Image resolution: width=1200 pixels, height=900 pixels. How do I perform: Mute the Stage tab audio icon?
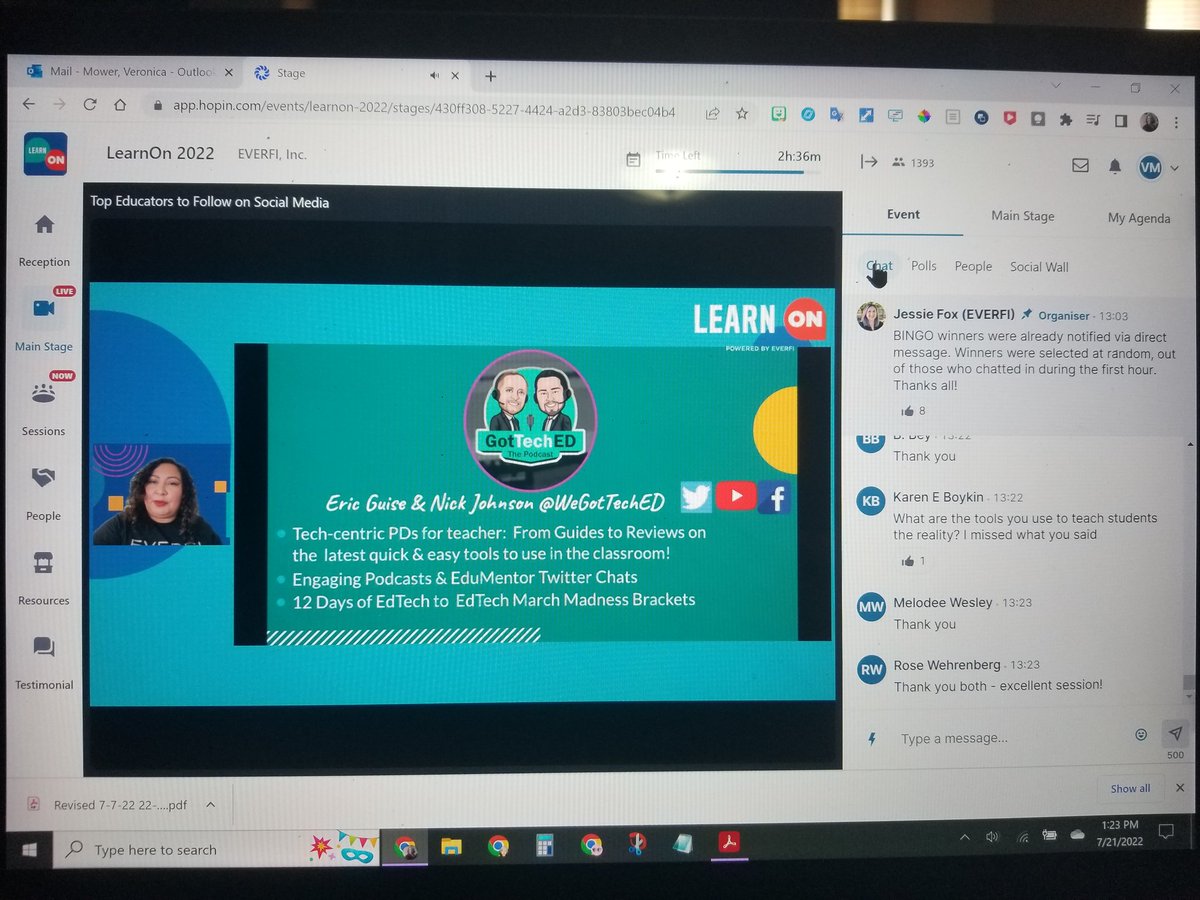click(x=435, y=75)
